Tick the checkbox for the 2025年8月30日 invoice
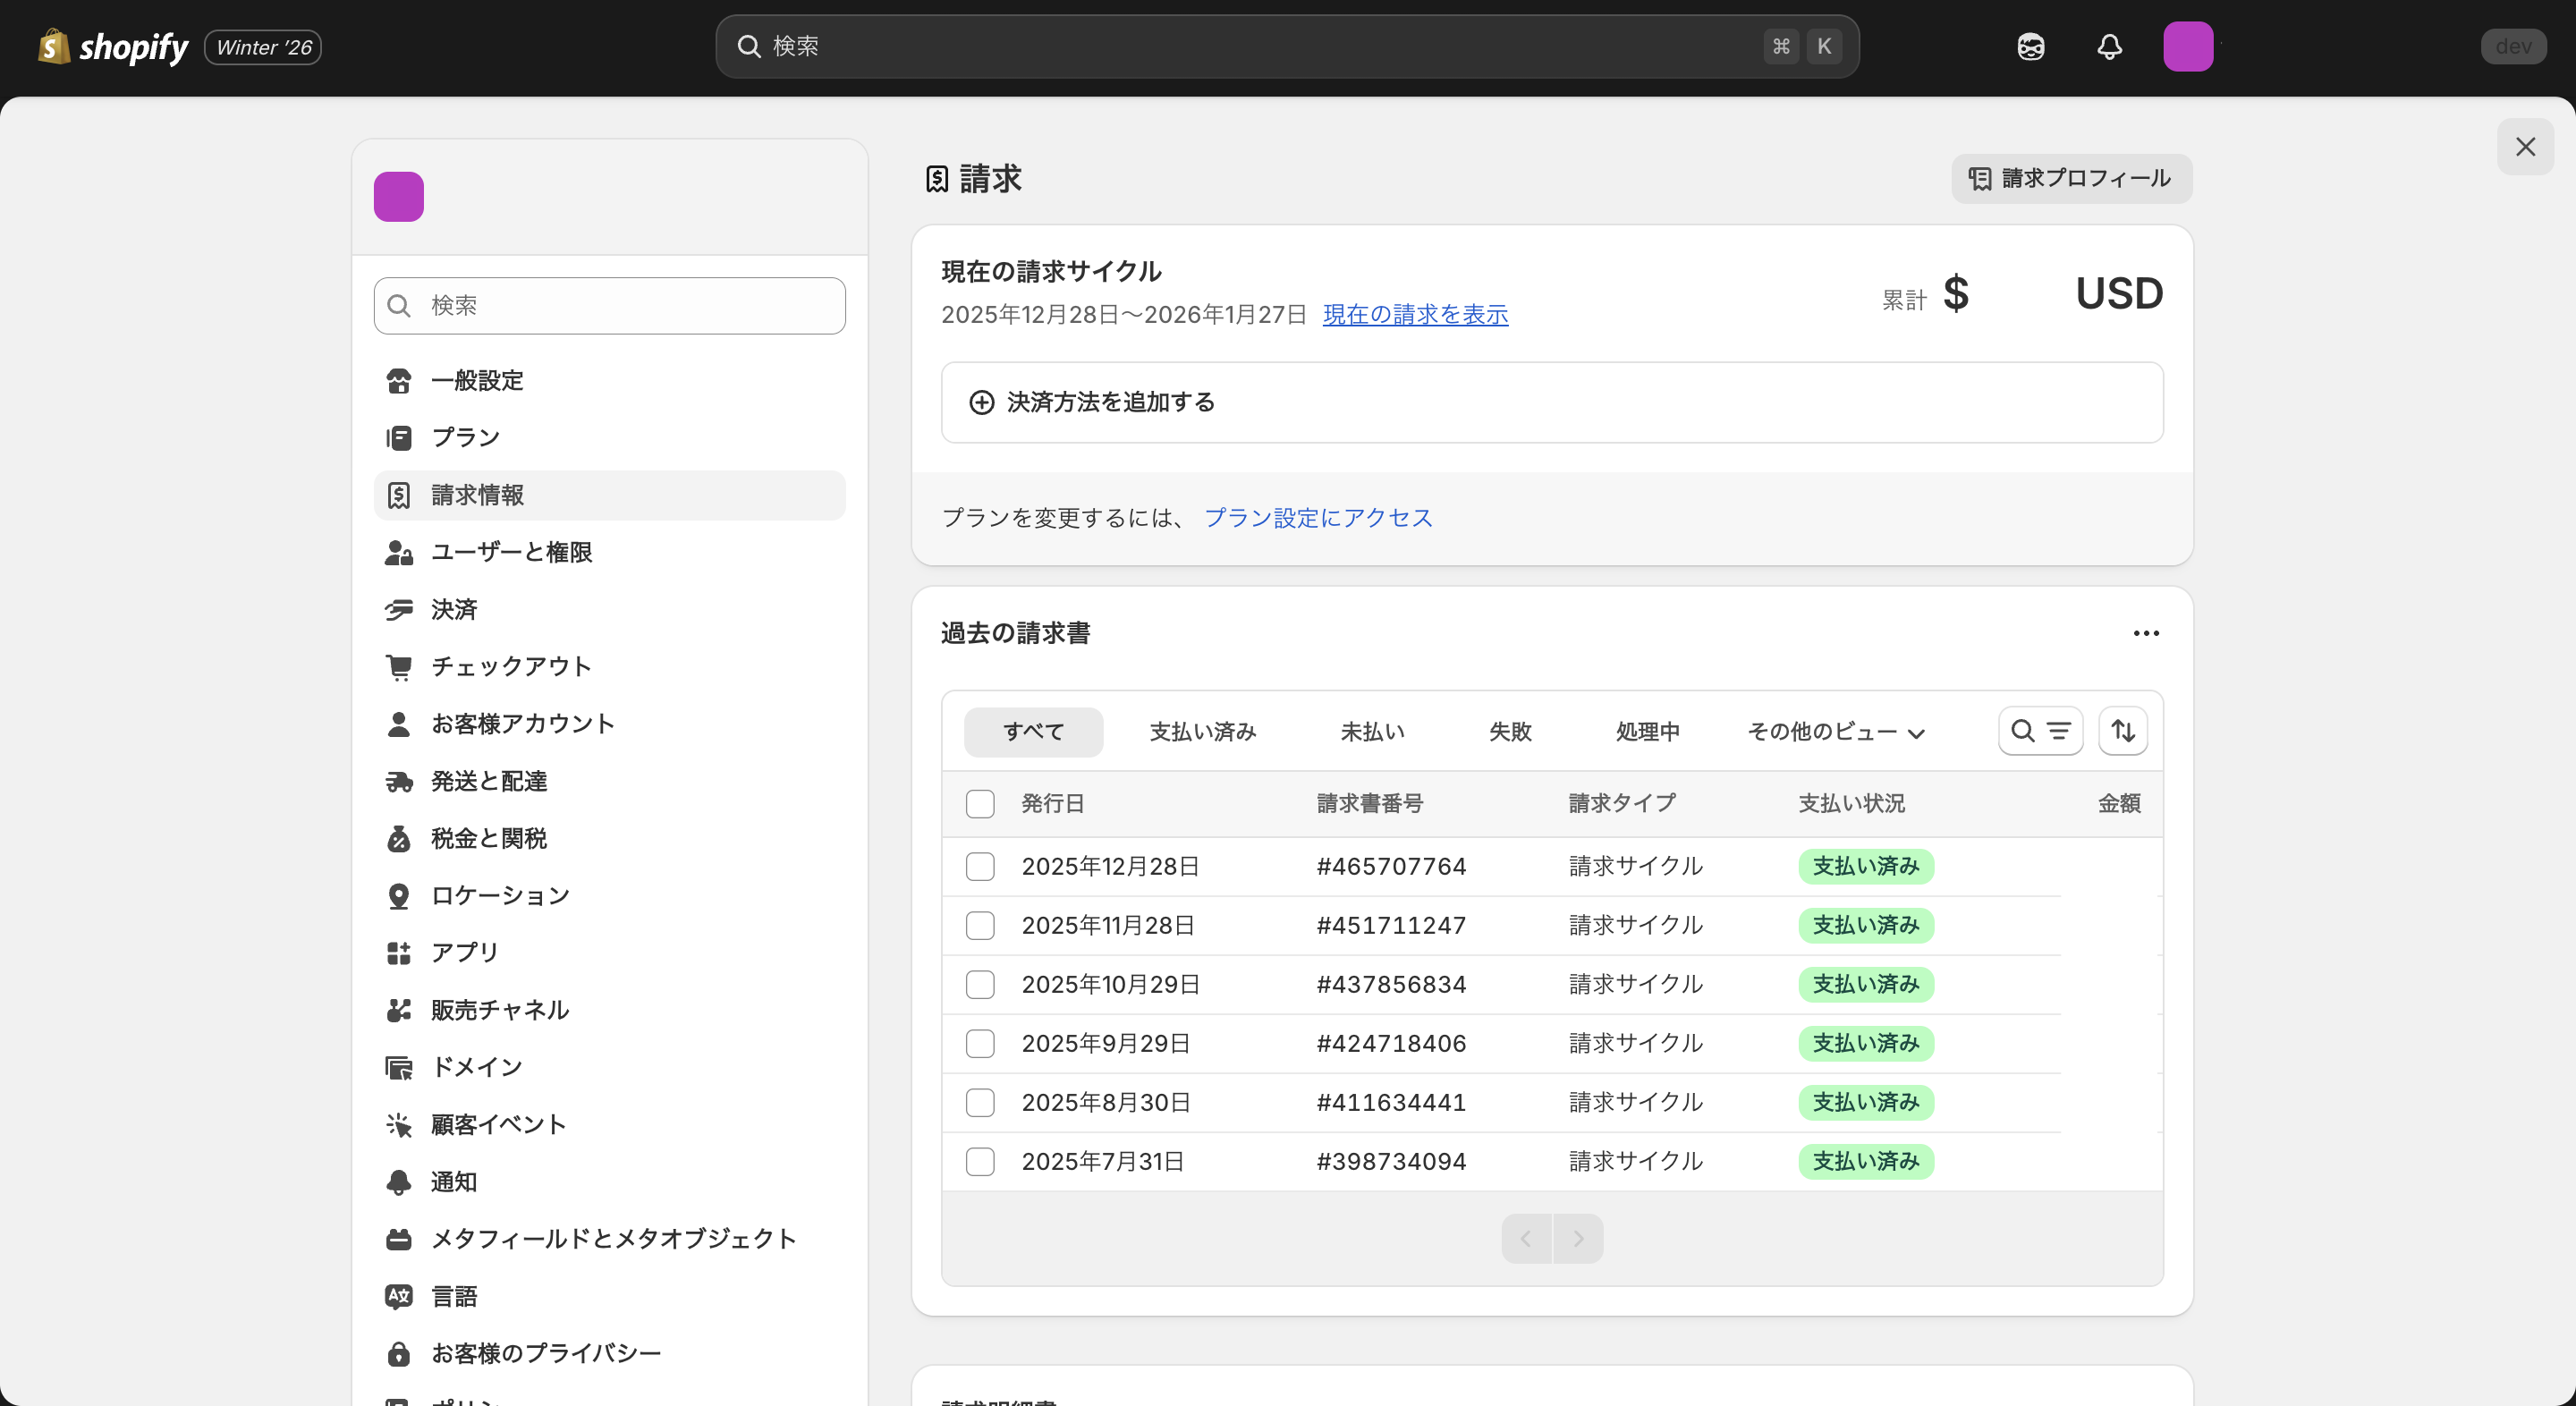2576x1406 pixels. coord(980,1102)
